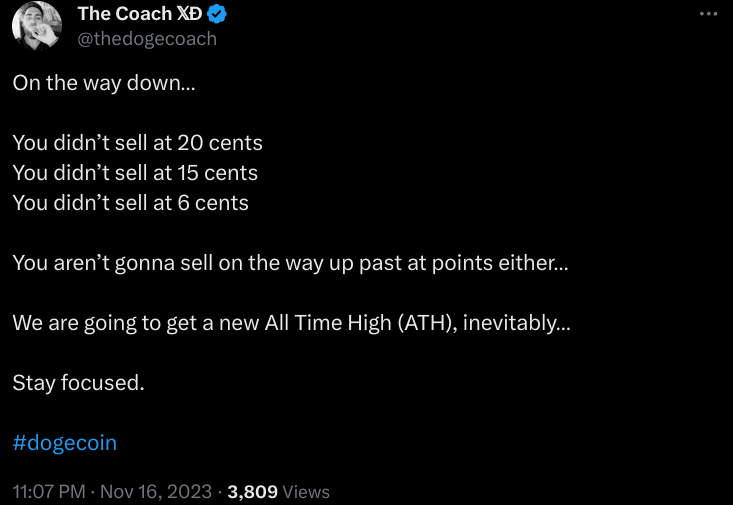The width and height of the screenshot is (733, 505).
Task: Click the "Stay focused." line
Action: click(79, 382)
